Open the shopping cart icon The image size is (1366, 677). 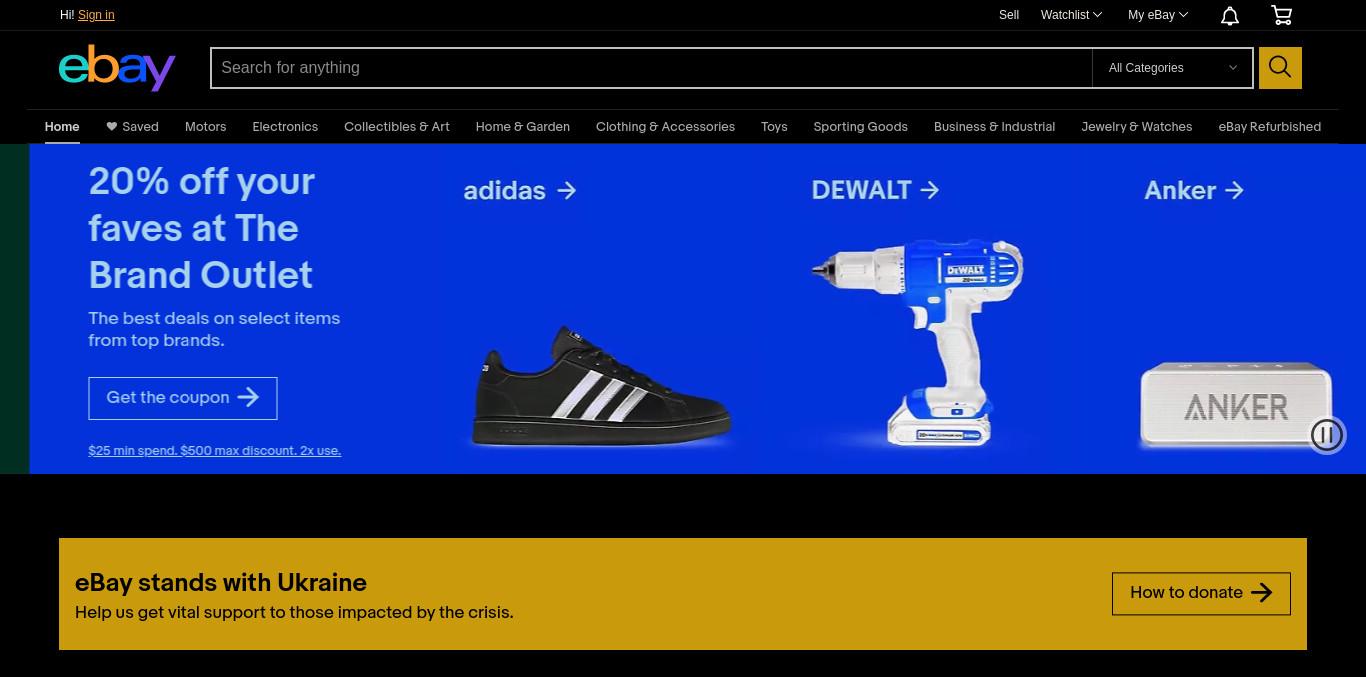pyautogui.click(x=1281, y=15)
